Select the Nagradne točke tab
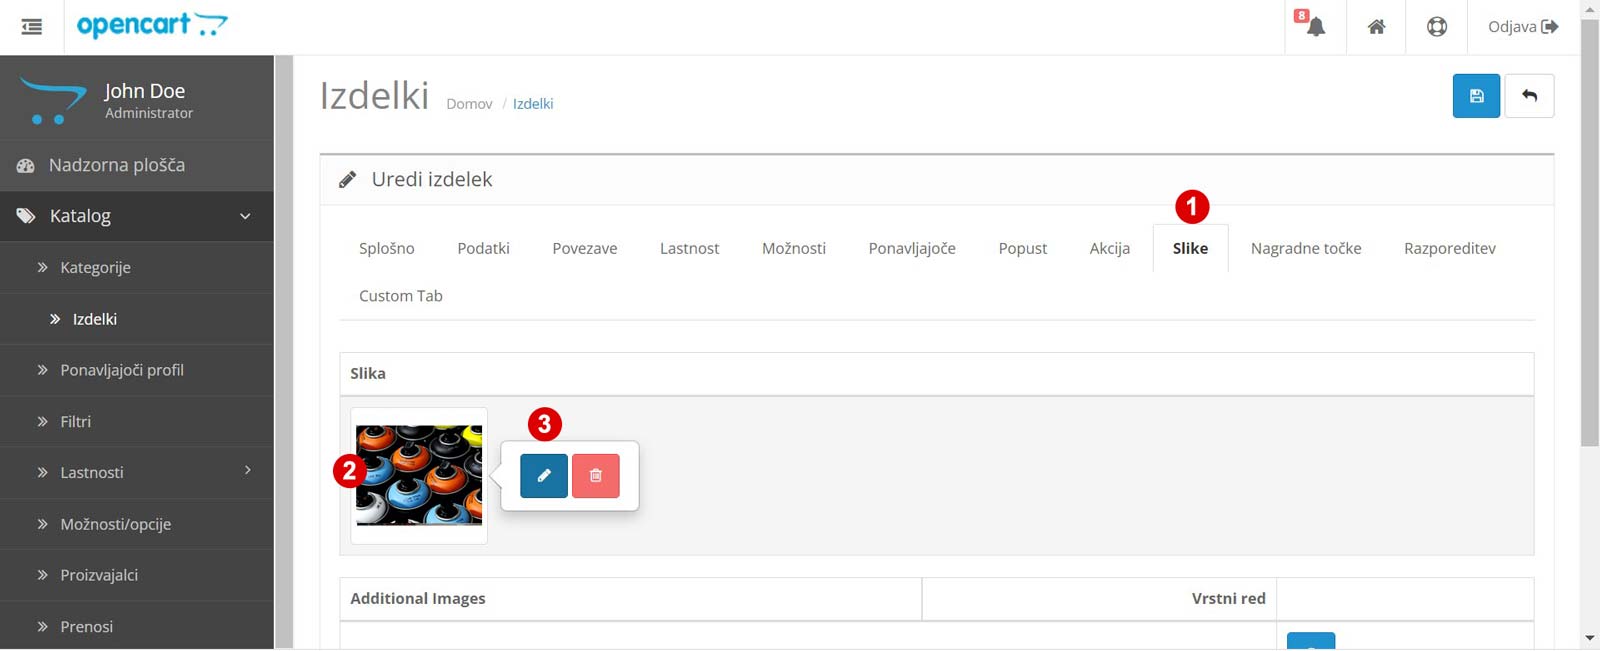The image size is (1600, 651). [x=1305, y=248]
